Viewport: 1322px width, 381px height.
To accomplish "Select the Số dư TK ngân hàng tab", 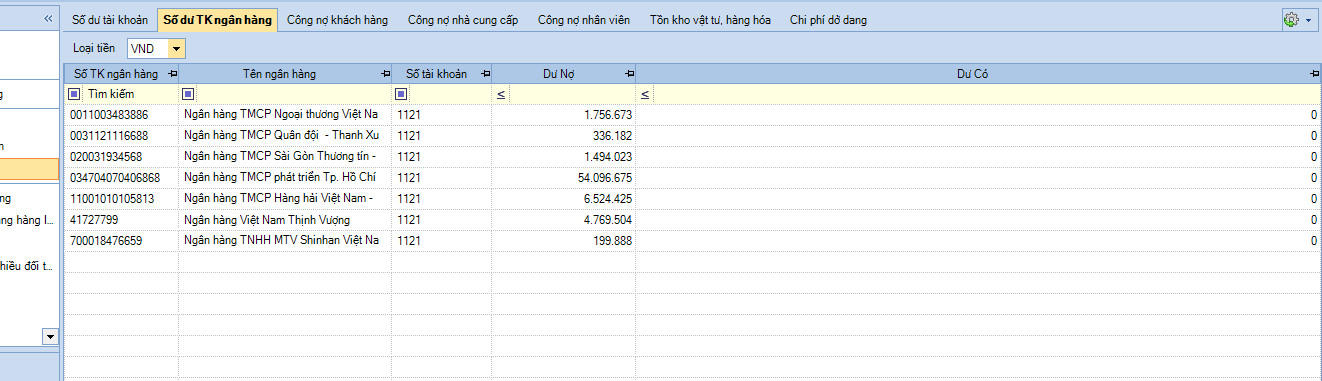I will click(x=217, y=20).
